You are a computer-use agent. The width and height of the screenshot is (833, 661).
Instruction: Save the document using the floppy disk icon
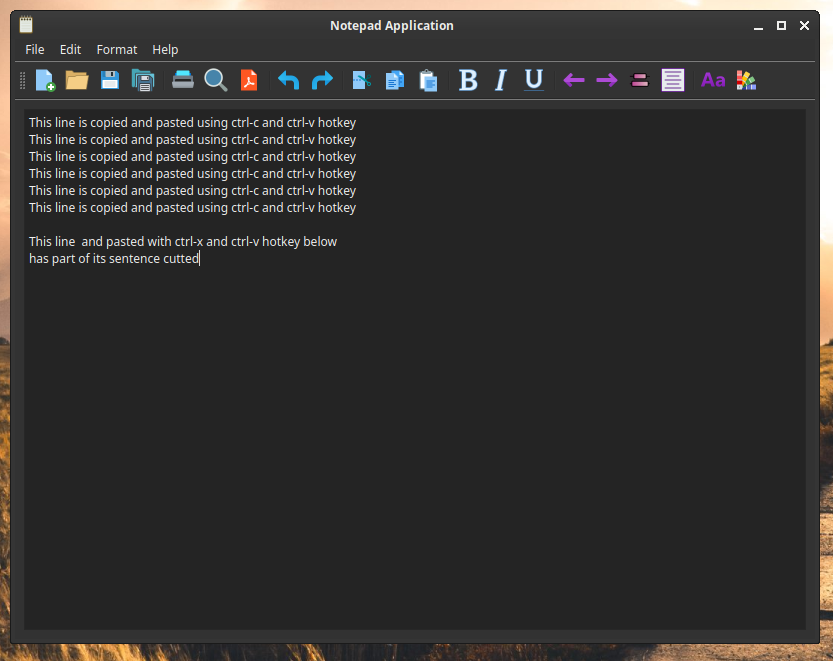(110, 80)
